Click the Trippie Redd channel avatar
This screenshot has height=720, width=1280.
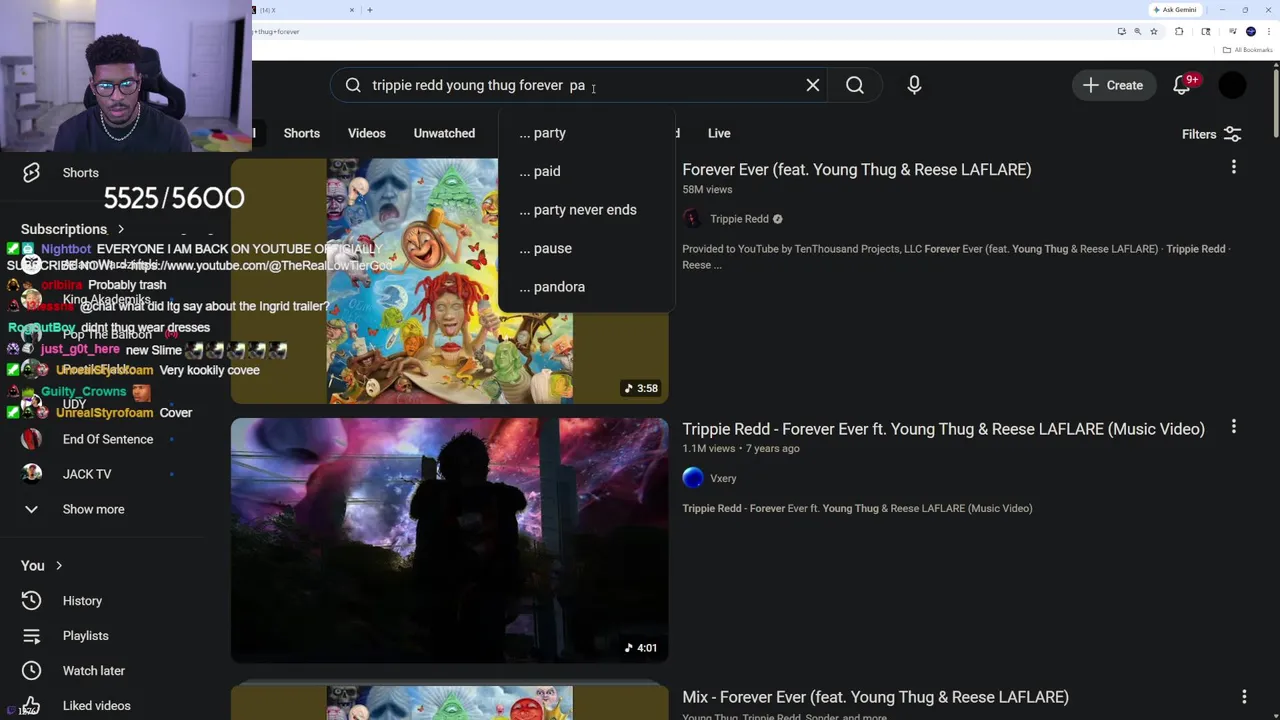(x=693, y=219)
